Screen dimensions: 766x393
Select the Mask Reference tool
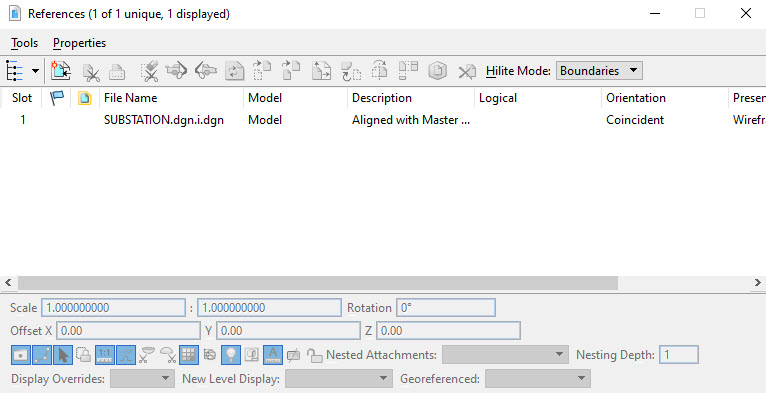pos(117,71)
